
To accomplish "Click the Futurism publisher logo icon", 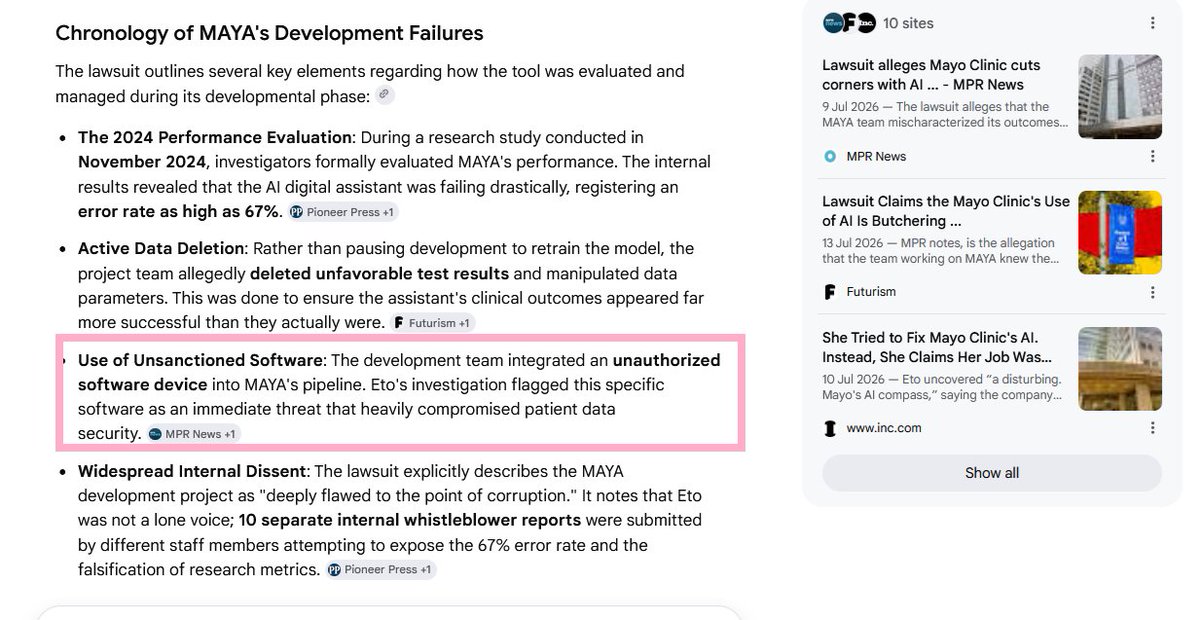I will (829, 292).
